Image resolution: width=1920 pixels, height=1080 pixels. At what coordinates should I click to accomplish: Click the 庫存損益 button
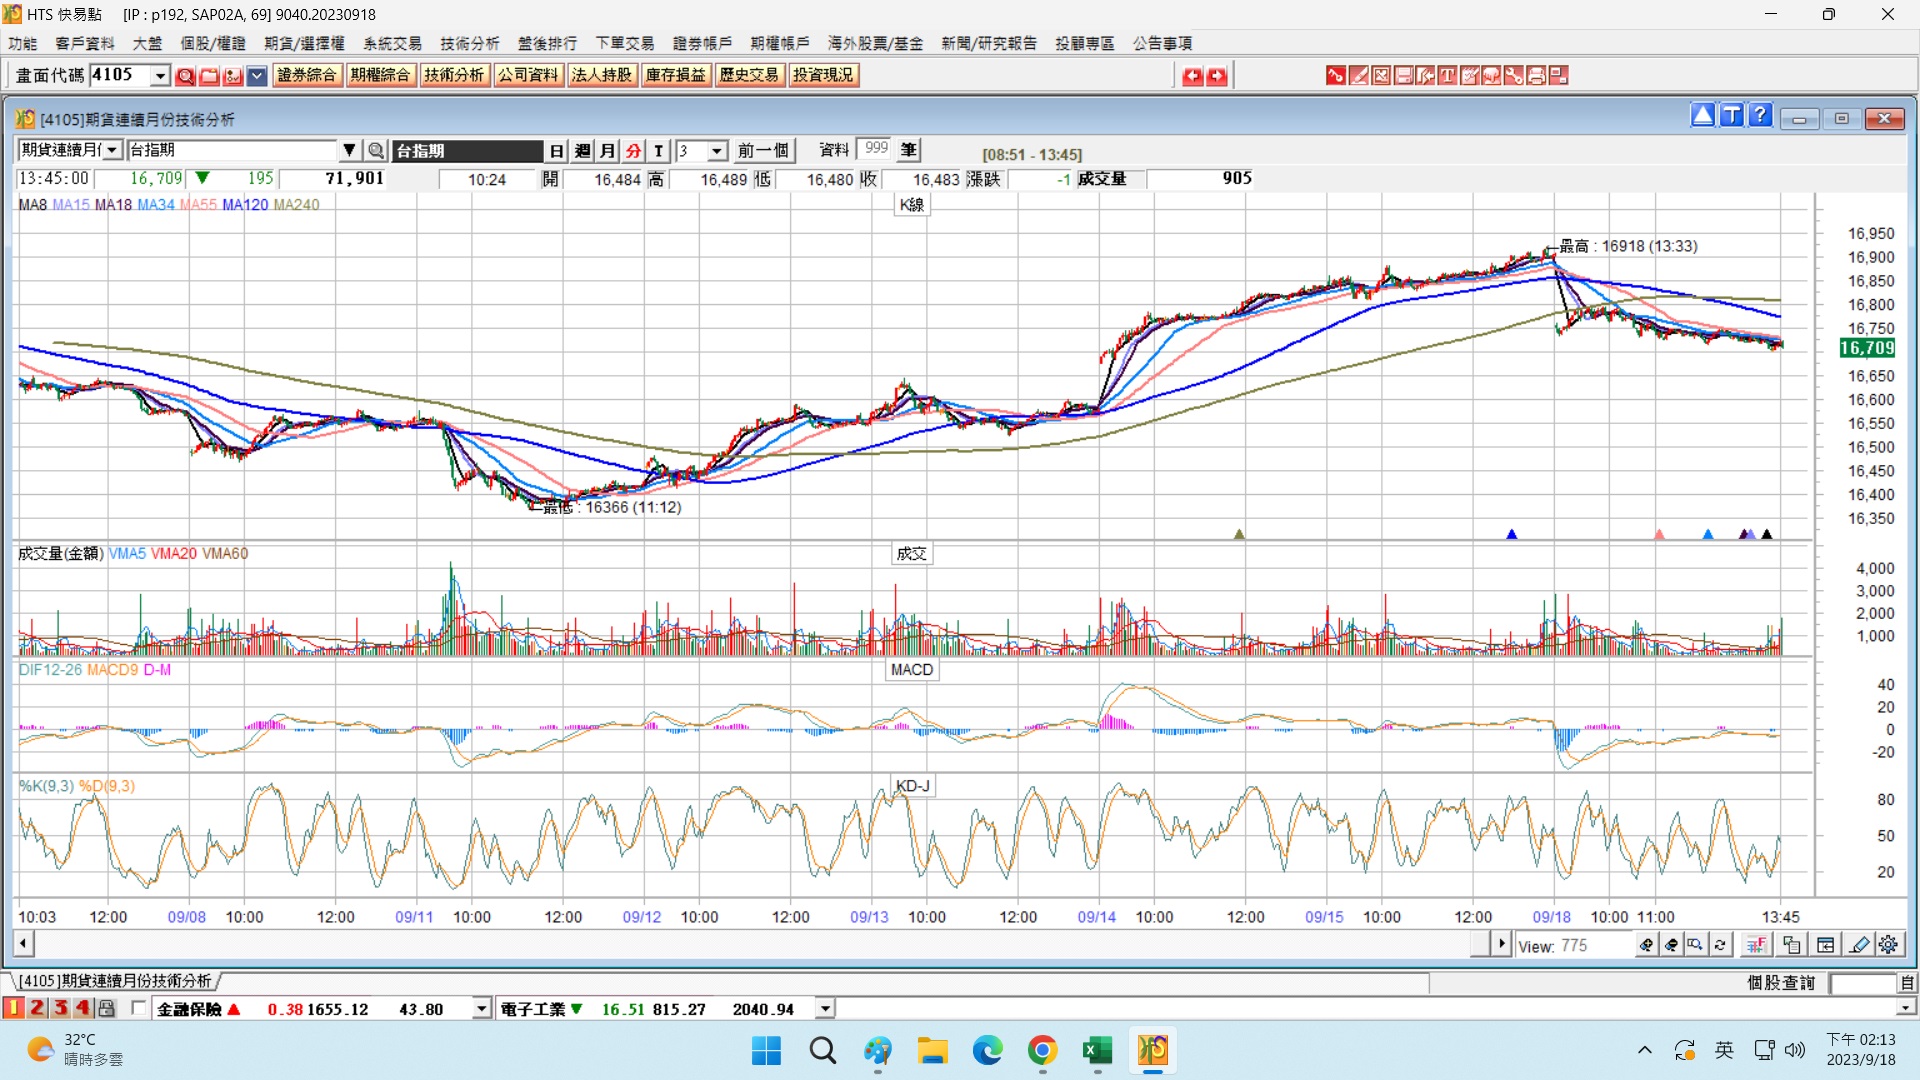click(x=675, y=75)
